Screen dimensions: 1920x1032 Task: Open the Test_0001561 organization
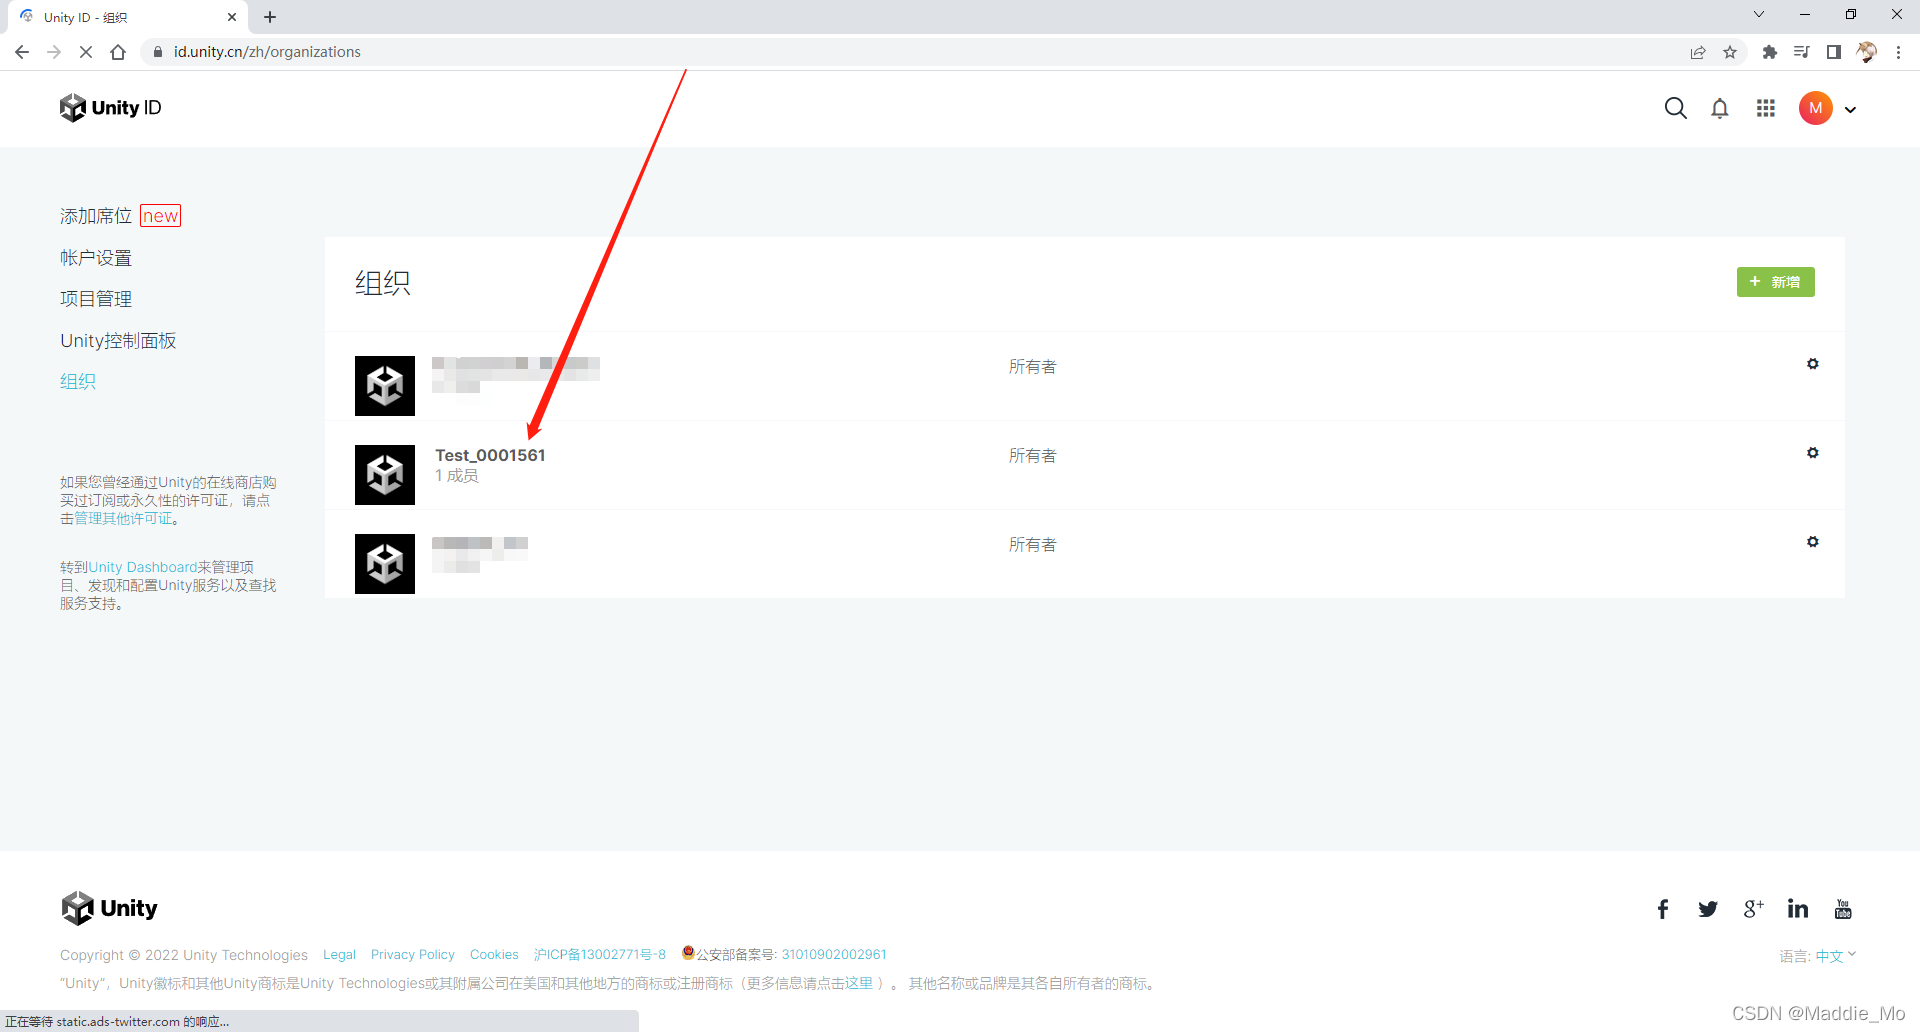point(490,455)
